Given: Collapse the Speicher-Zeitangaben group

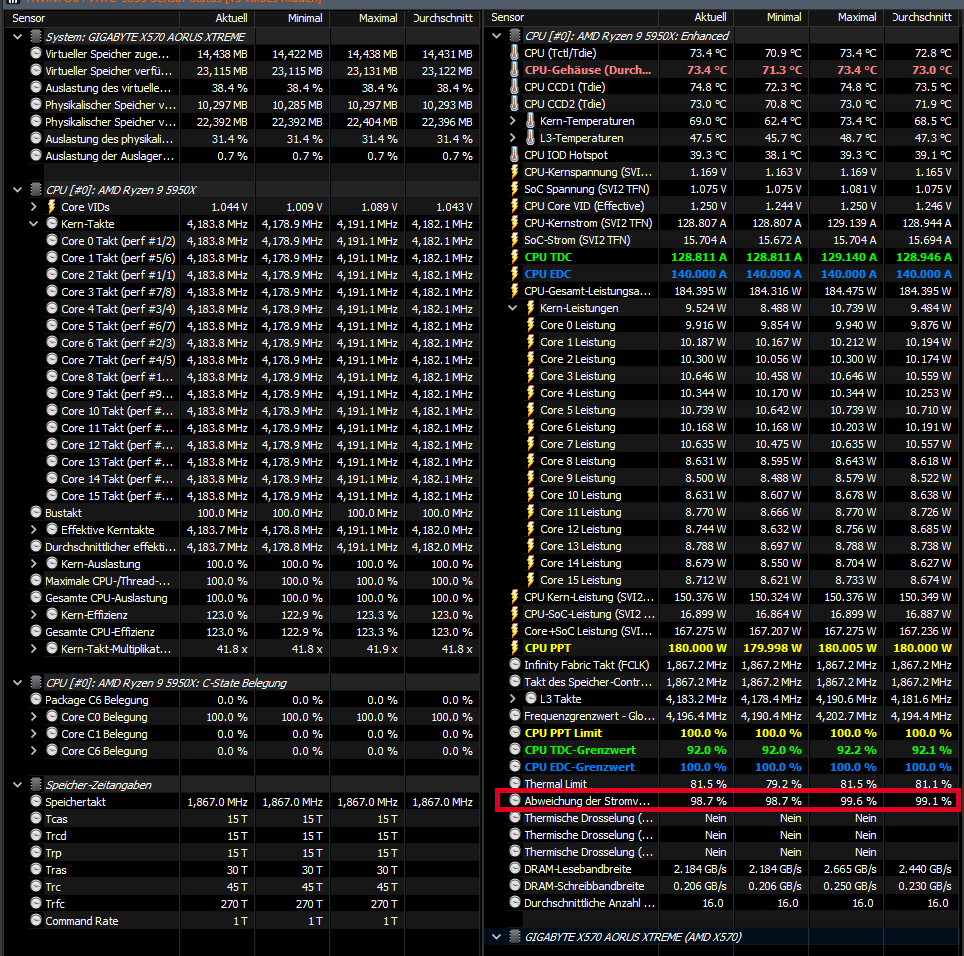Looking at the screenshot, I should click(x=17, y=785).
